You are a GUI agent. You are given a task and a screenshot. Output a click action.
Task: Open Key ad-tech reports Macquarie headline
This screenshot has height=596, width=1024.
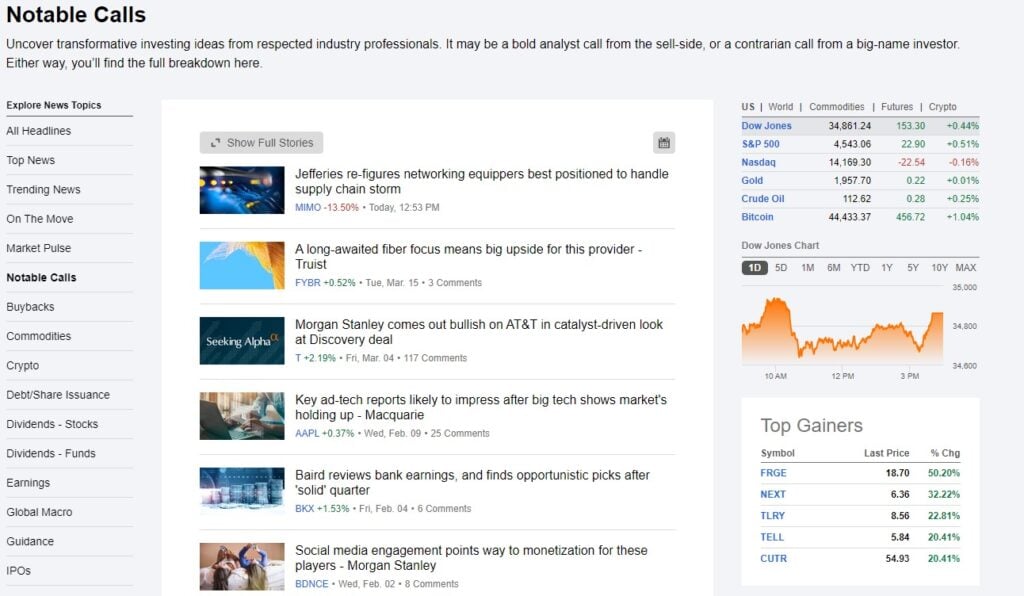[481, 407]
